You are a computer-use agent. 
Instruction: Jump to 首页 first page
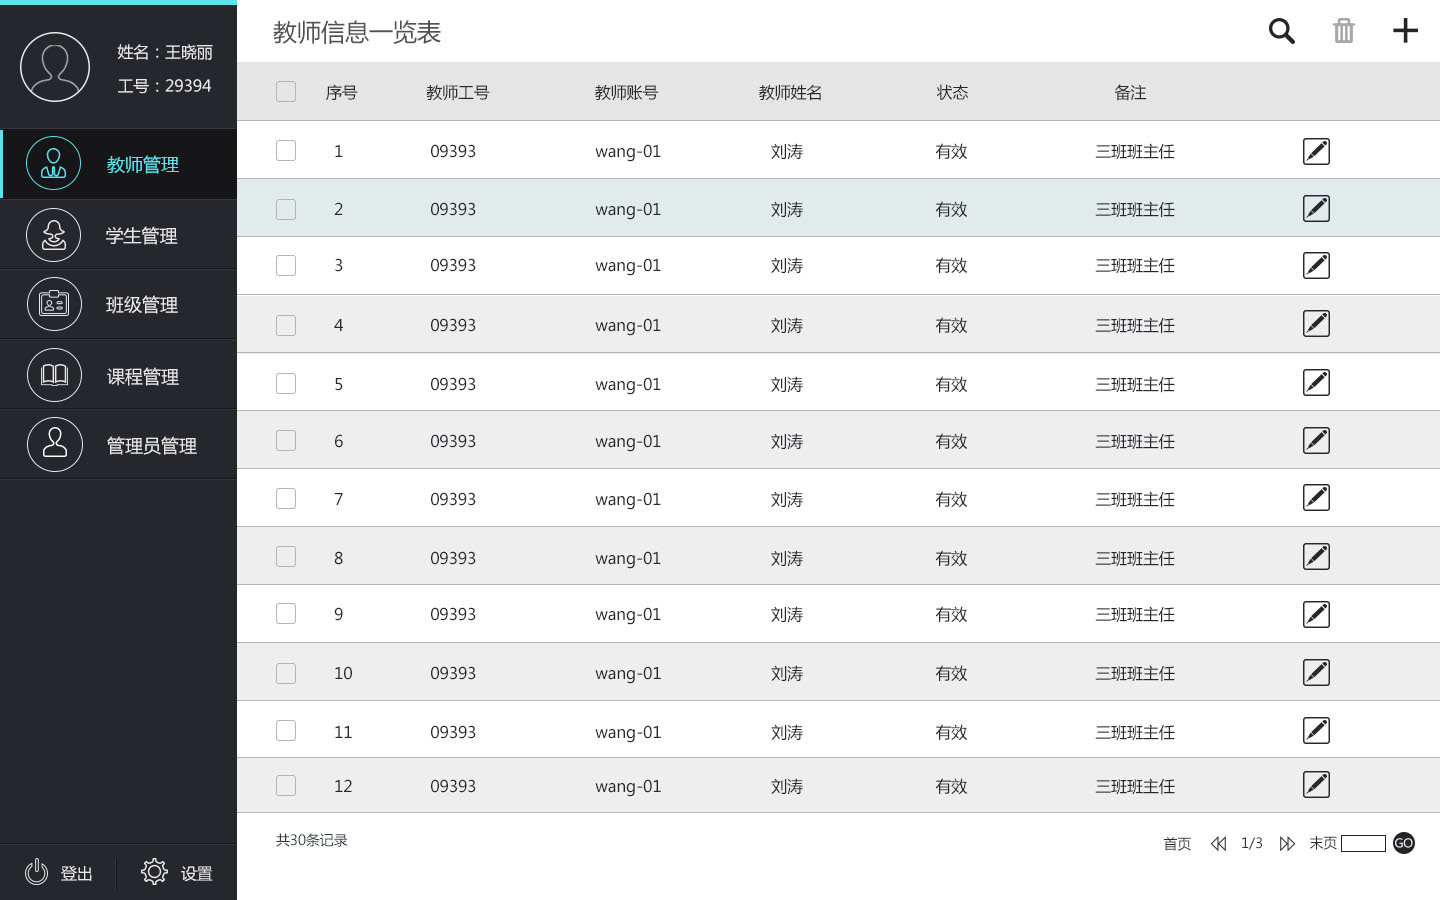point(1177,844)
